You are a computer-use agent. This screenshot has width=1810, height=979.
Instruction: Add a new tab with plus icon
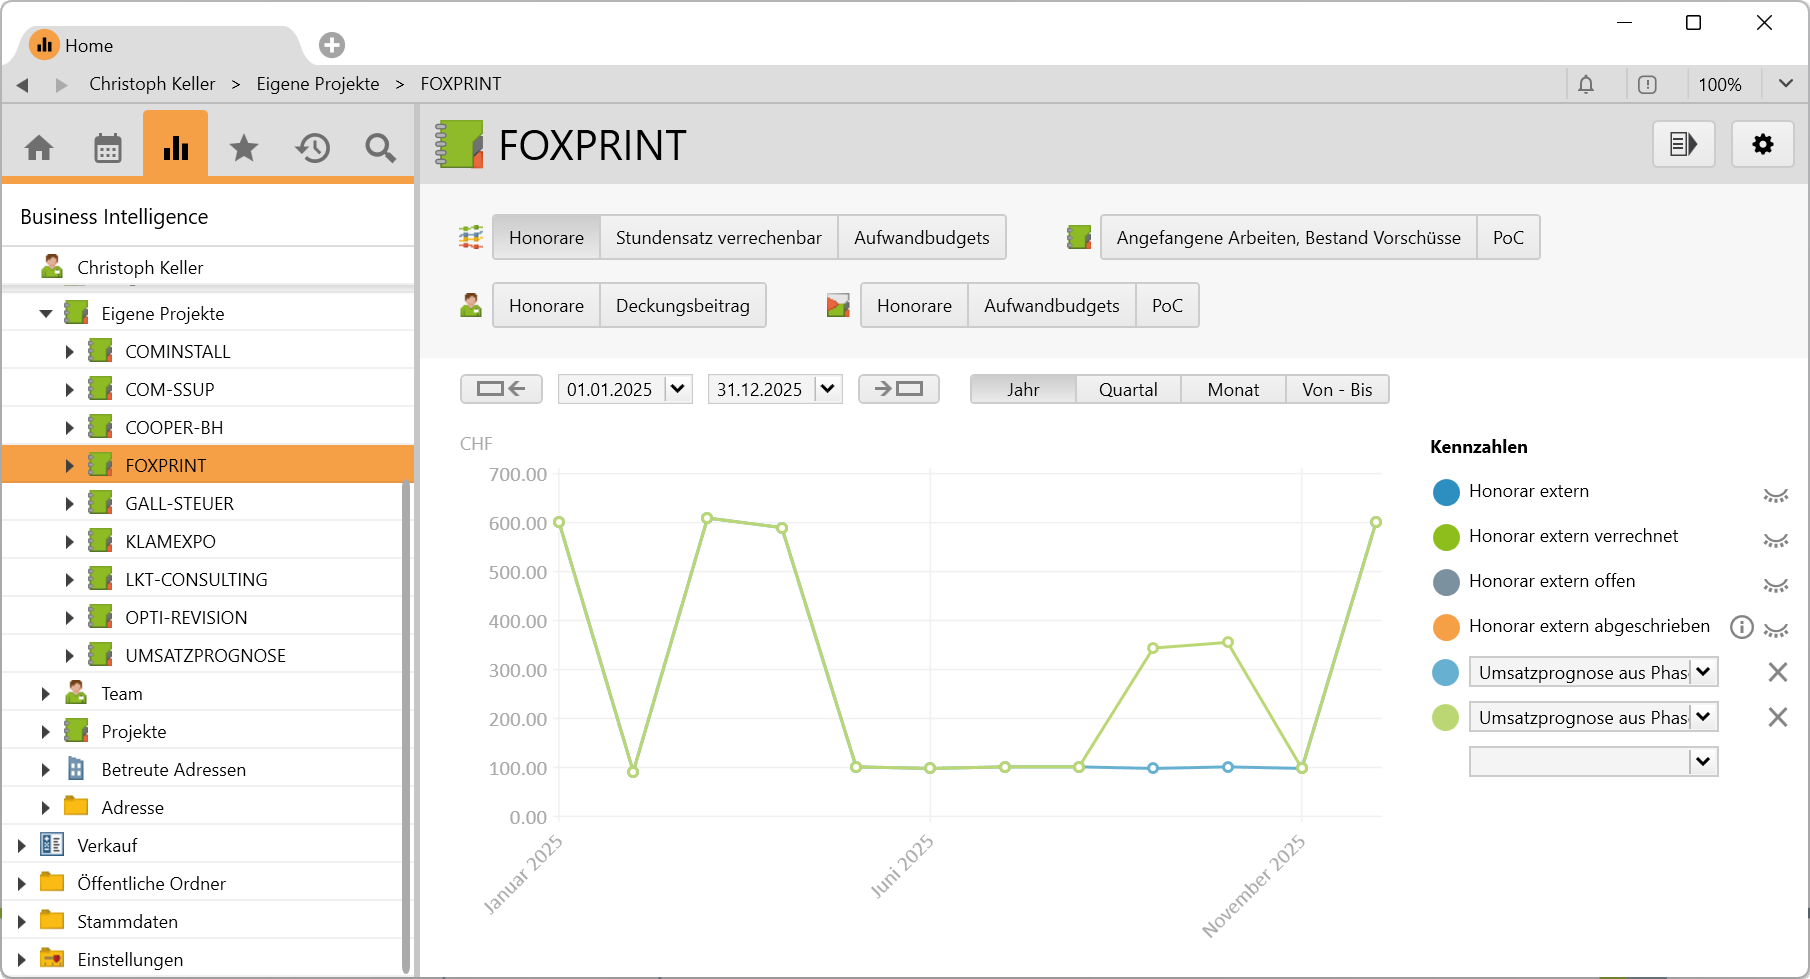tap(332, 45)
